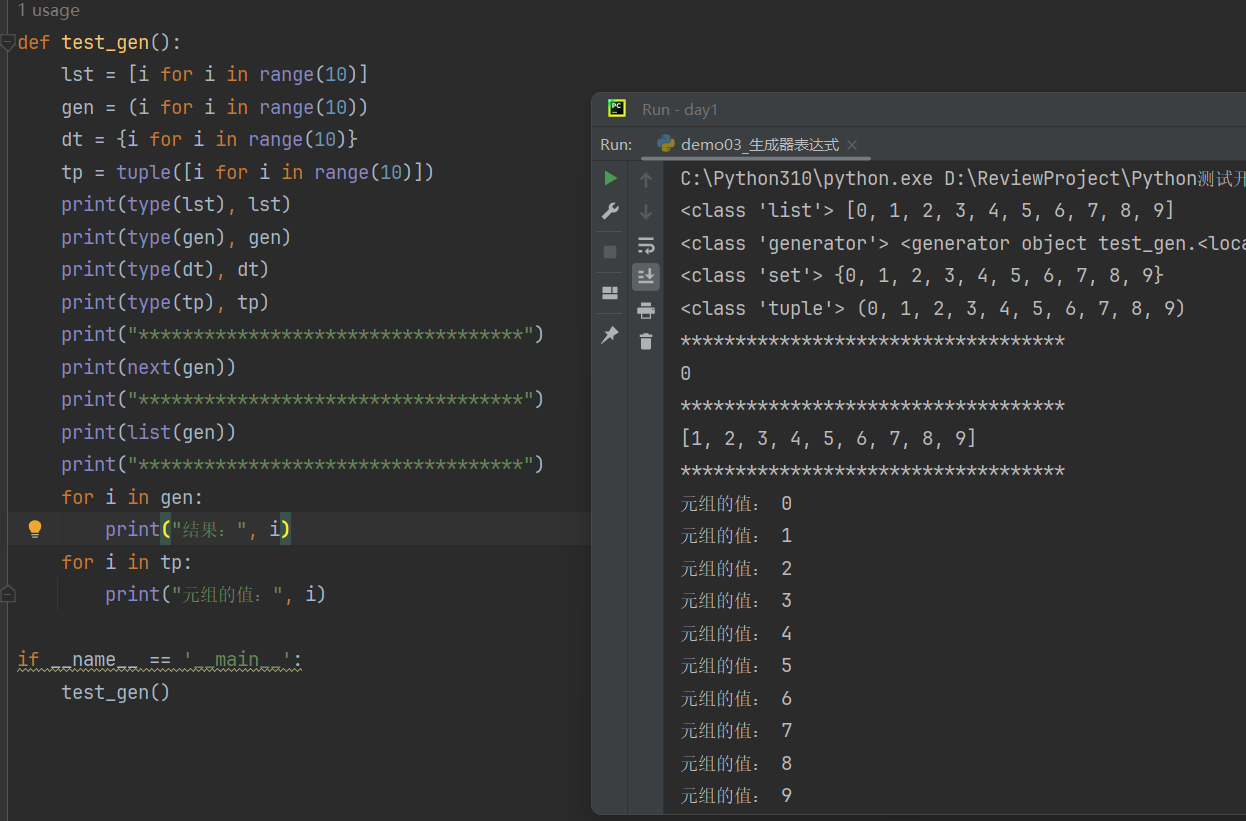
Task: Pin the Run tab with the pin icon
Action: pyautogui.click(x=610, y=336)
